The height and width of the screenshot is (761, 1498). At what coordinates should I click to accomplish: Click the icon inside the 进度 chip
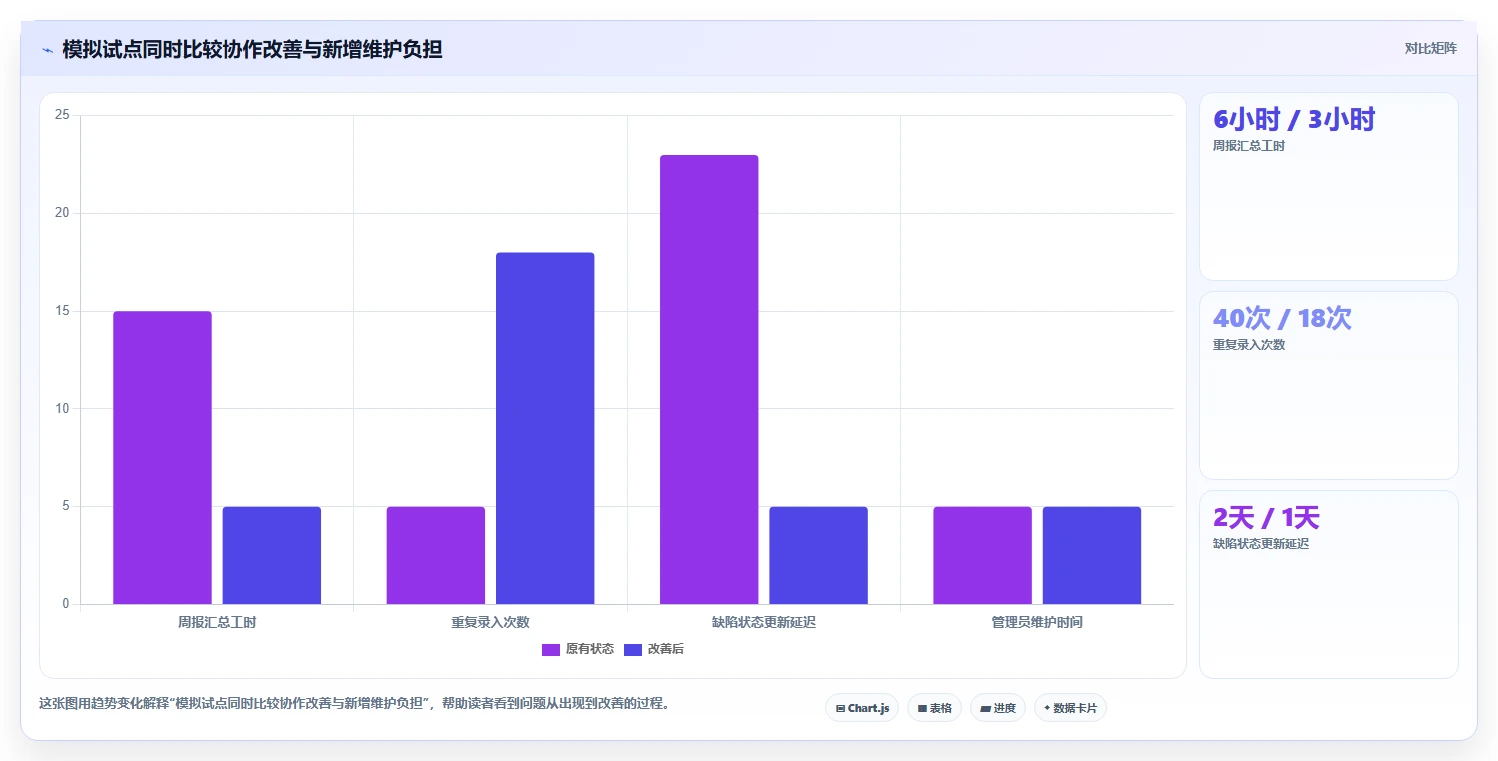[985, 708]
